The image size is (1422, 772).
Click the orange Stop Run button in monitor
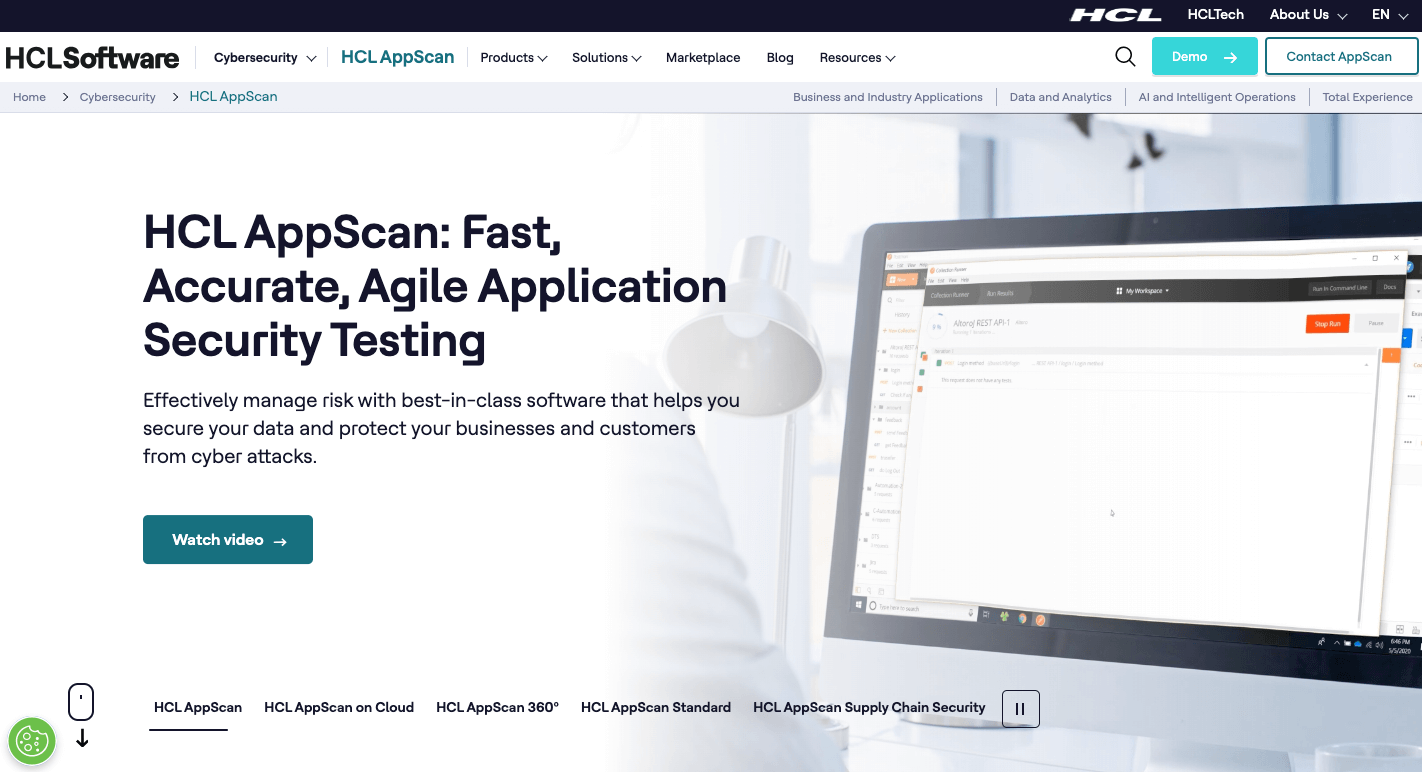pyautogui.click(x=1327, y=324)
